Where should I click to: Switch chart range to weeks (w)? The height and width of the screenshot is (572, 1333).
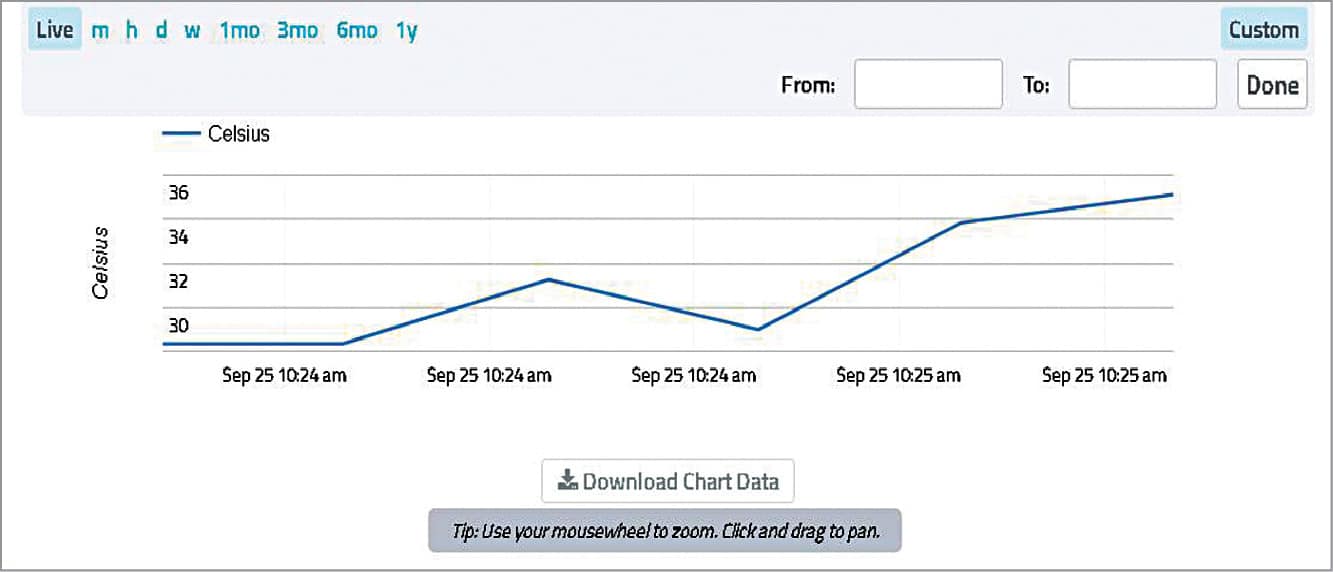(x=192, y=31)
